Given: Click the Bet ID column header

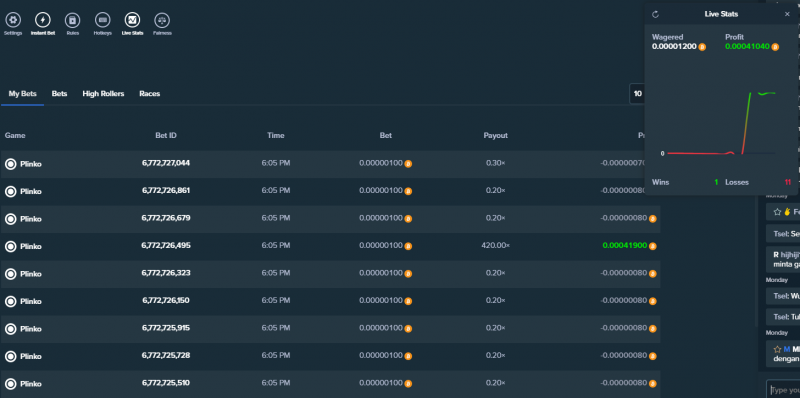Looking at the screenshot, I should pyautogui.click(x=166, y=136).
